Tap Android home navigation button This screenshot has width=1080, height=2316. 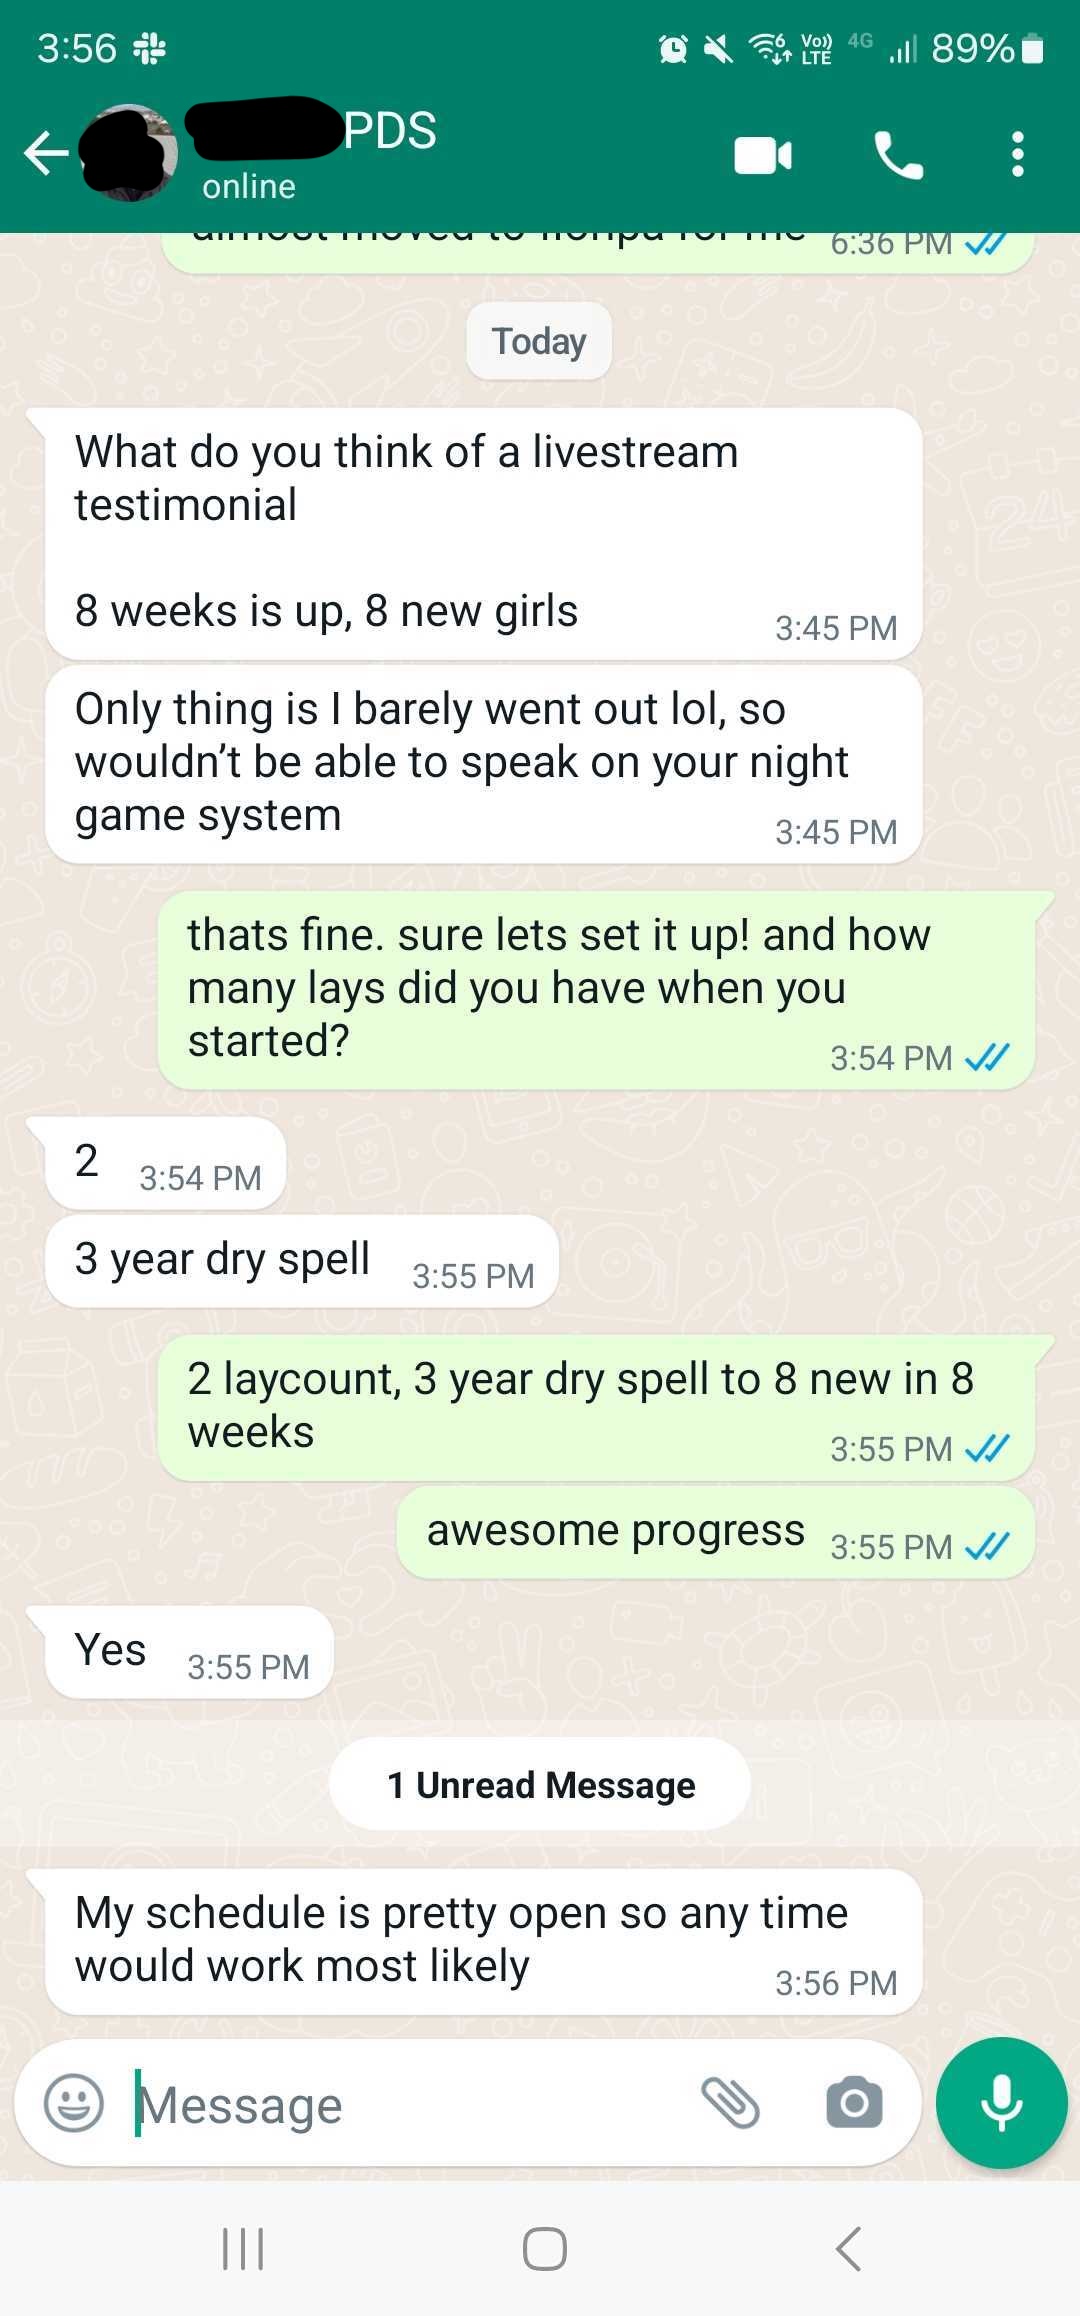click(545, 2249)
